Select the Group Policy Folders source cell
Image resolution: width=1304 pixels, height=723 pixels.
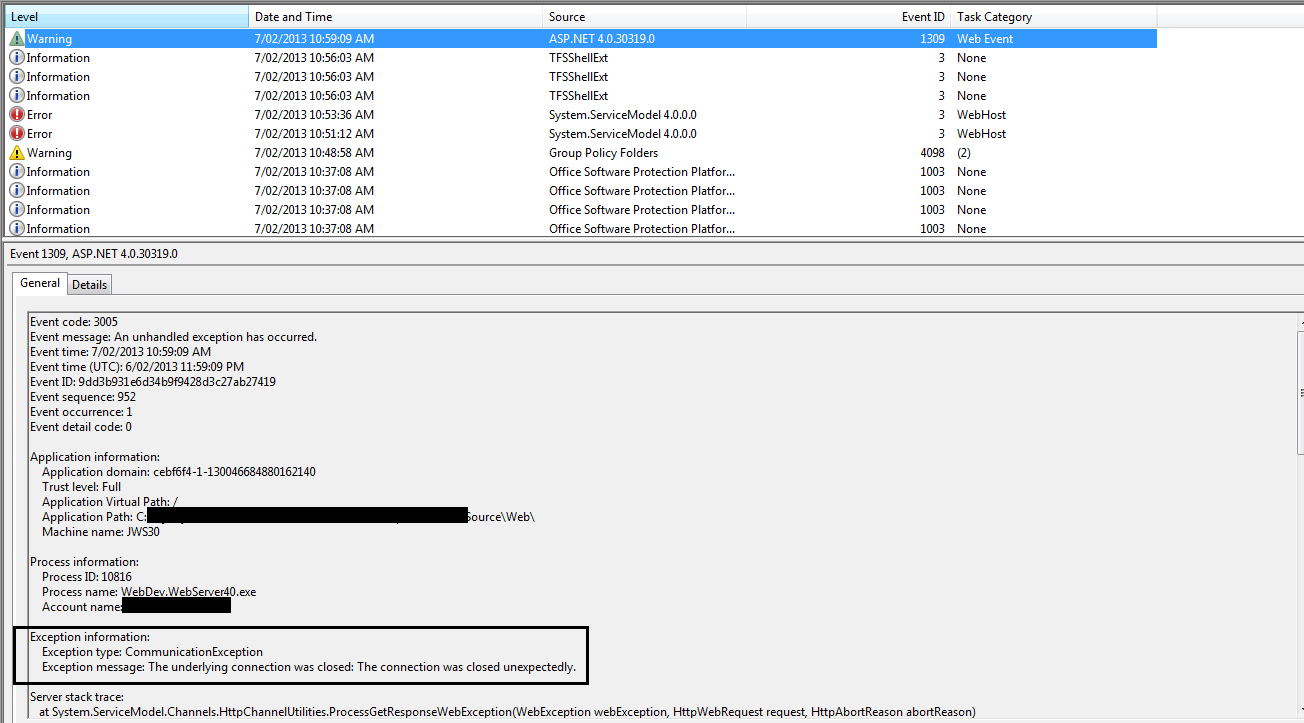point(603,153)
